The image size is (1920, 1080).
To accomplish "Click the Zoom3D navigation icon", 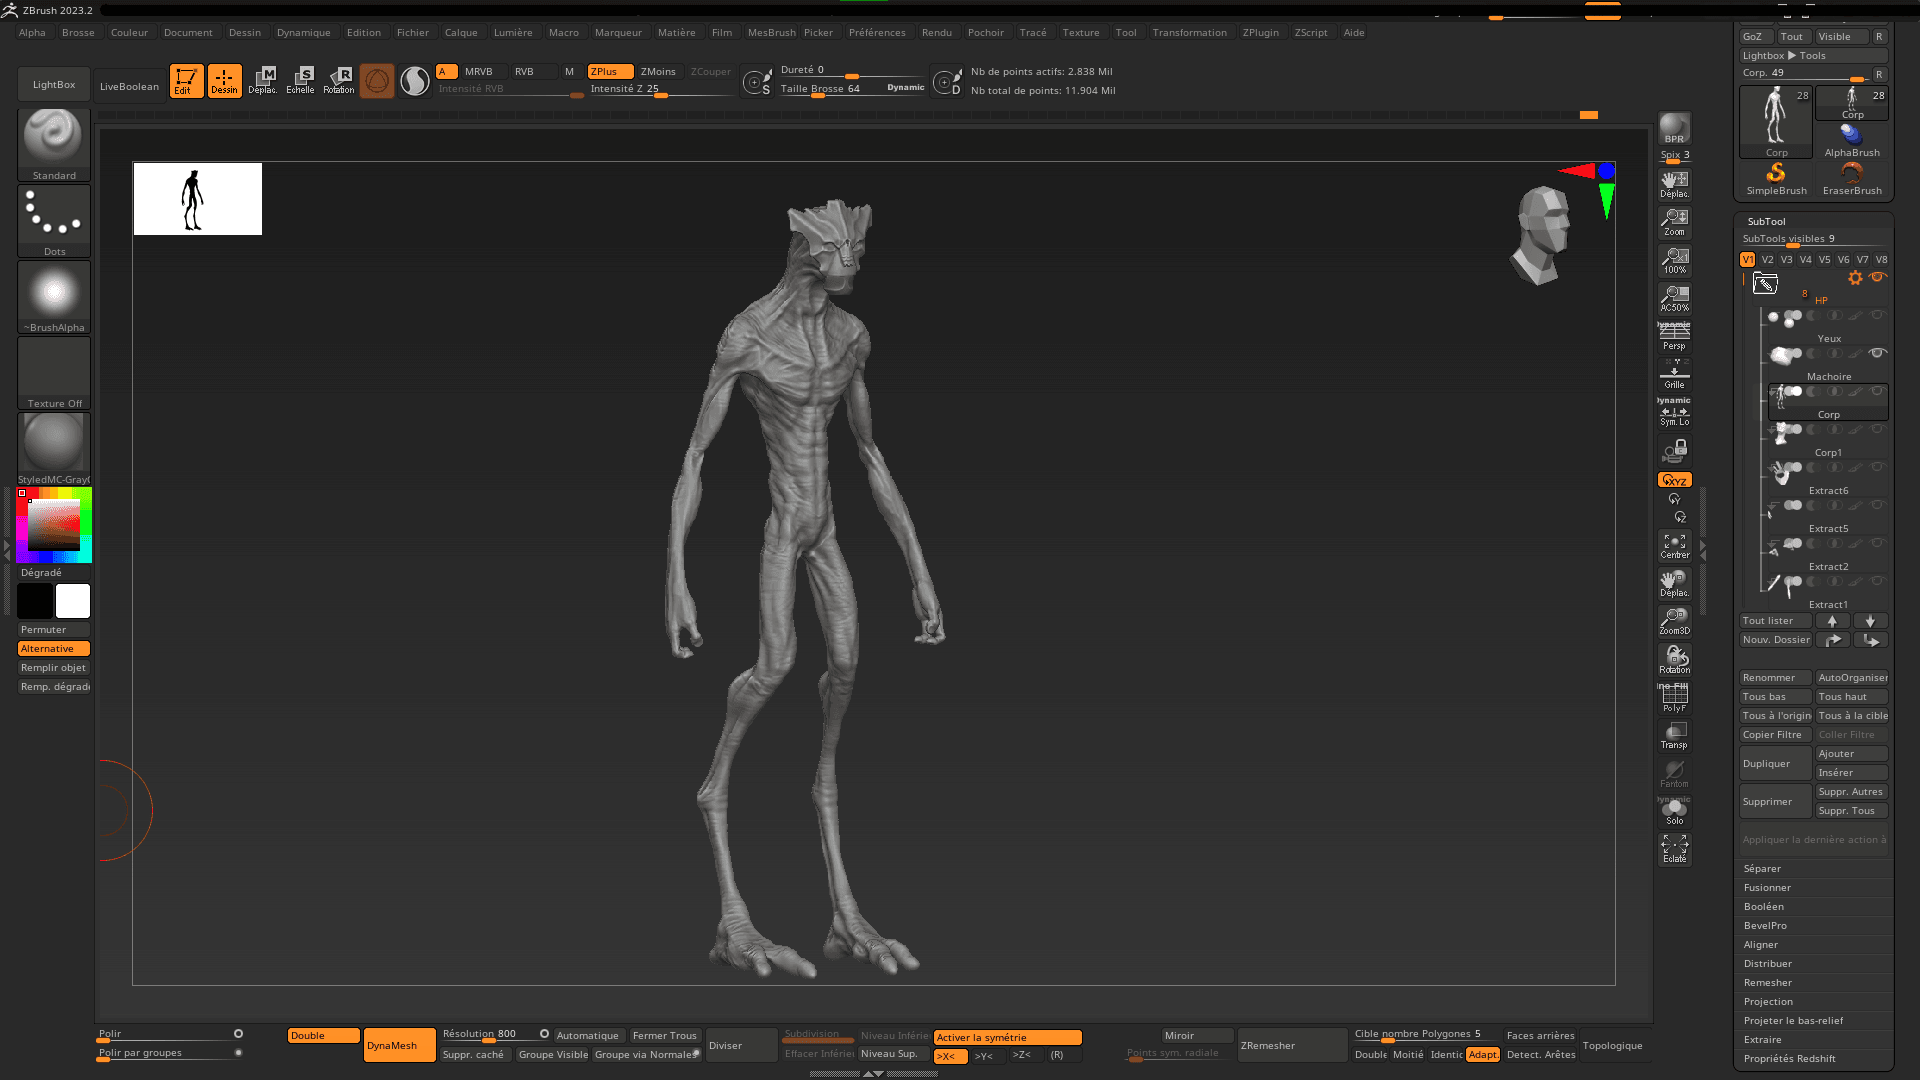I will (1674, 622).
